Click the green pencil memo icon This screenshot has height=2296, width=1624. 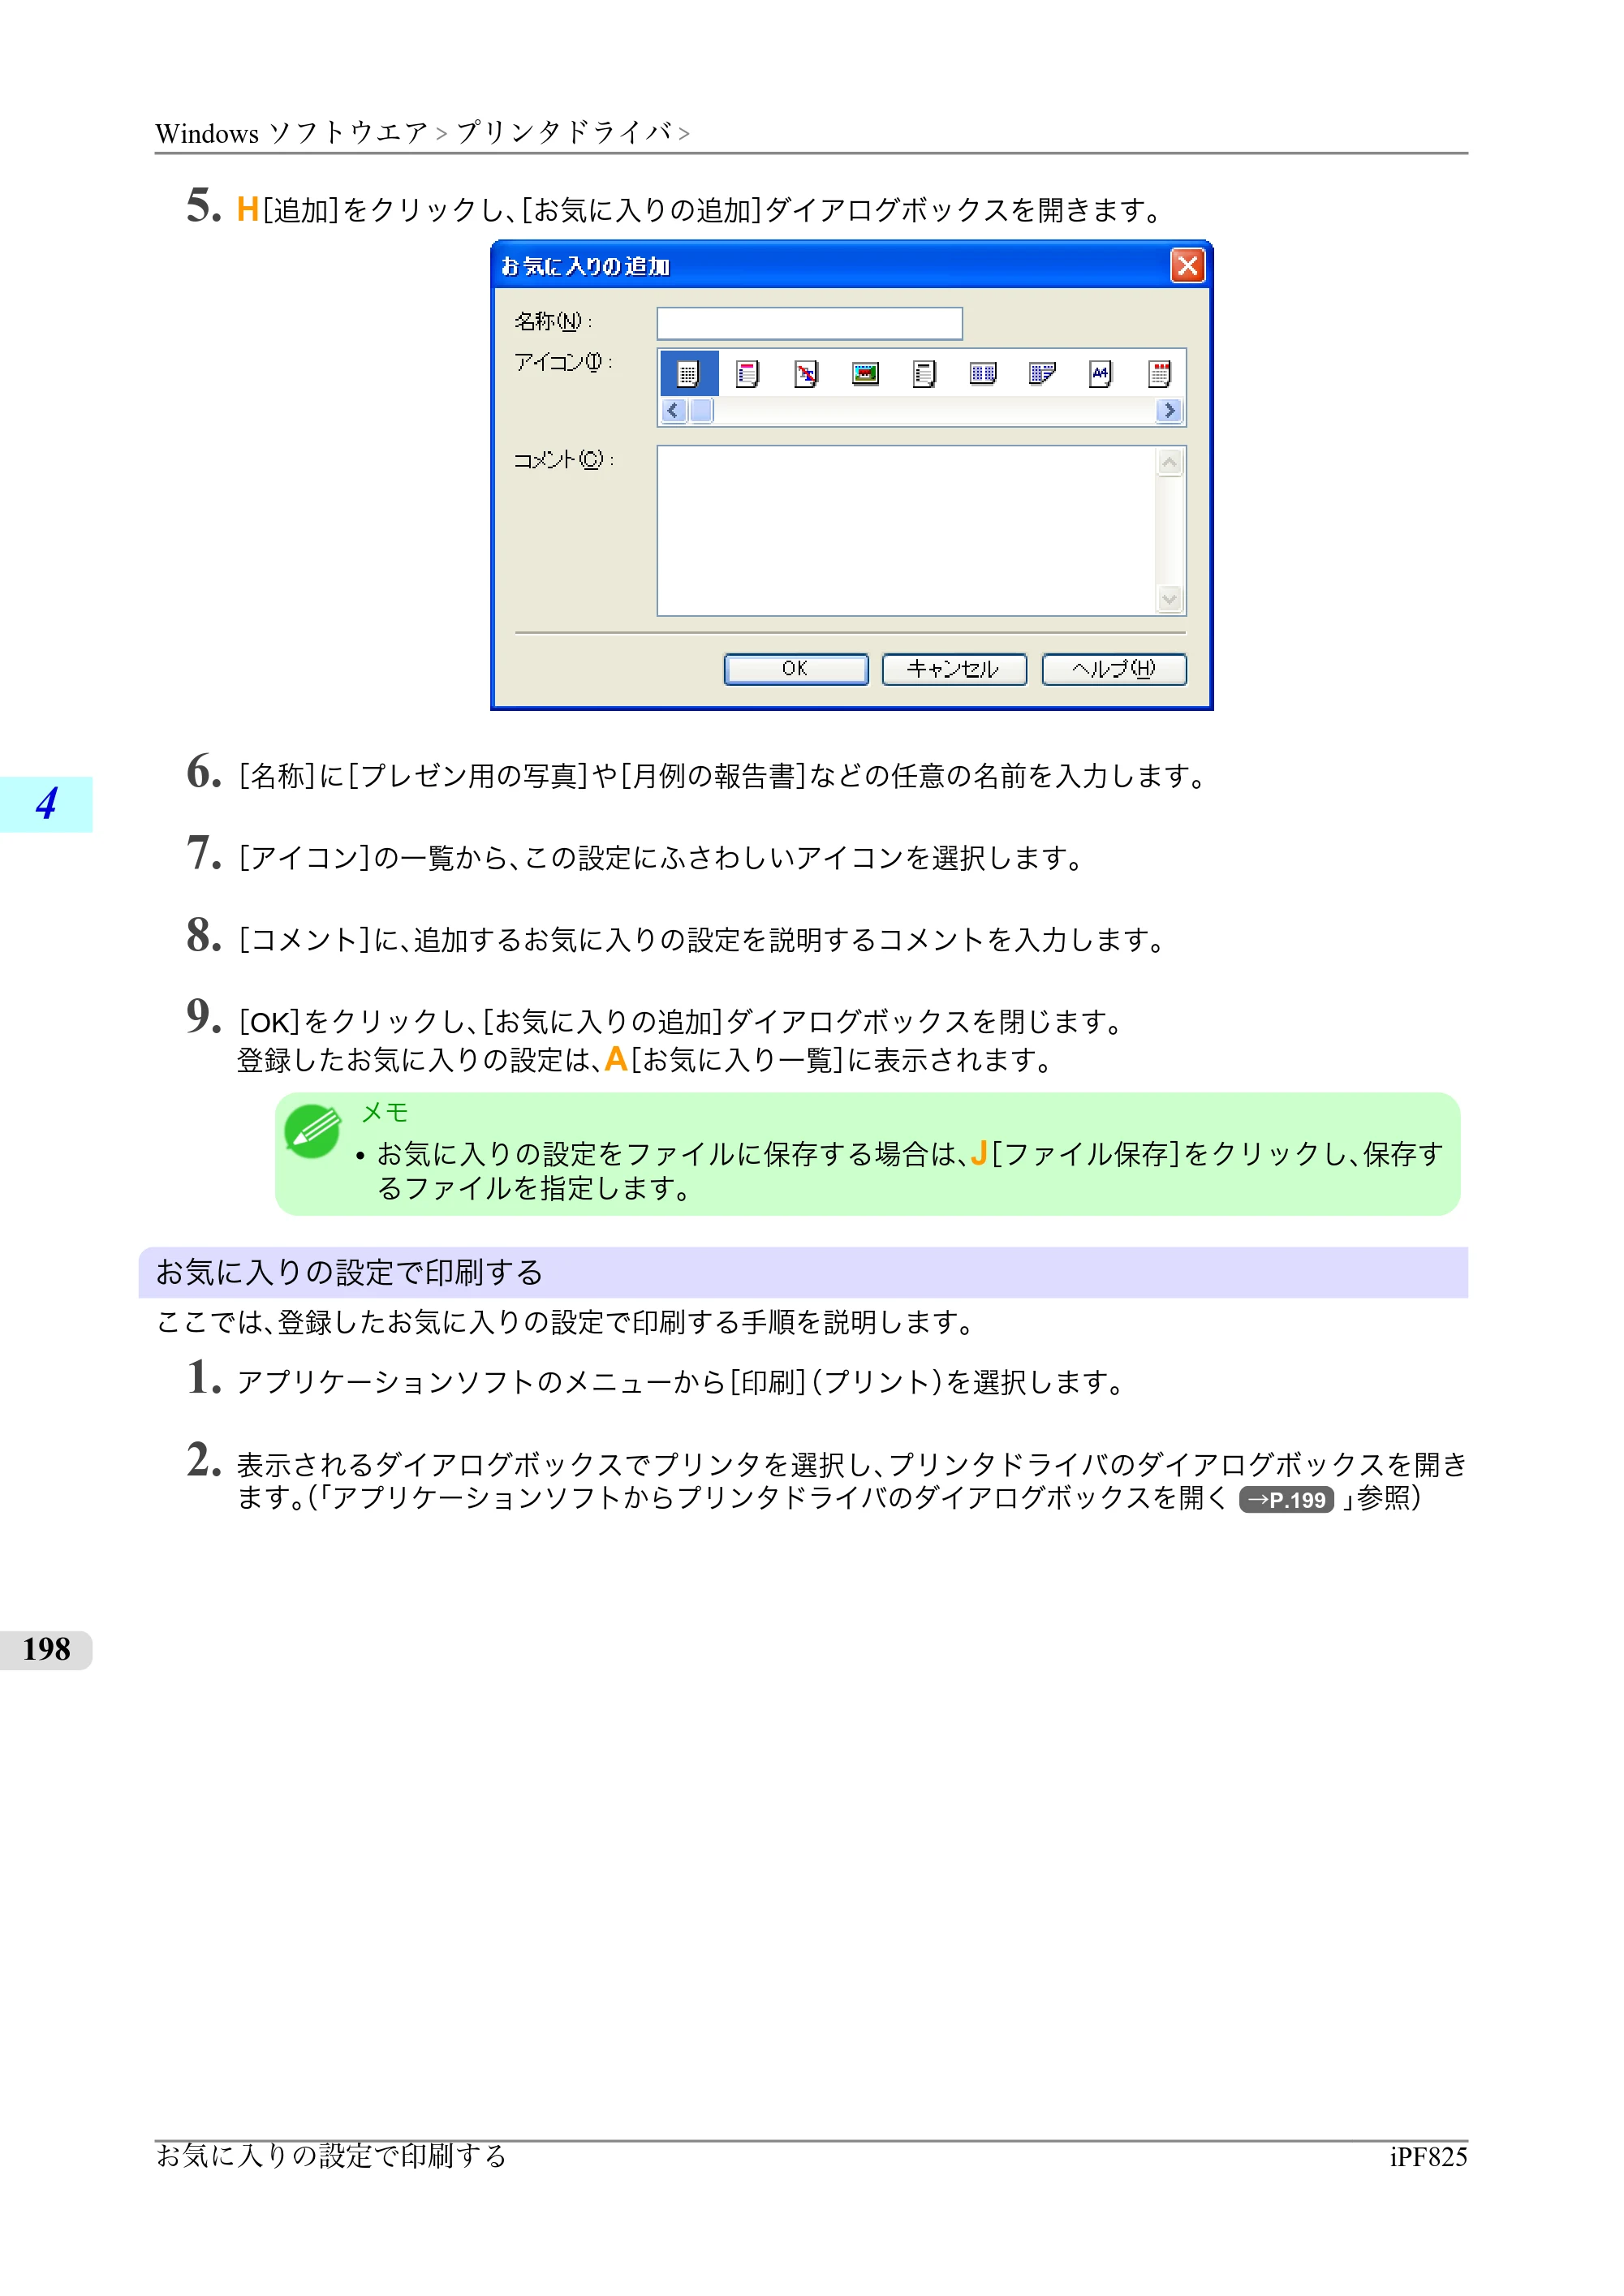[x=313, y=1131]
